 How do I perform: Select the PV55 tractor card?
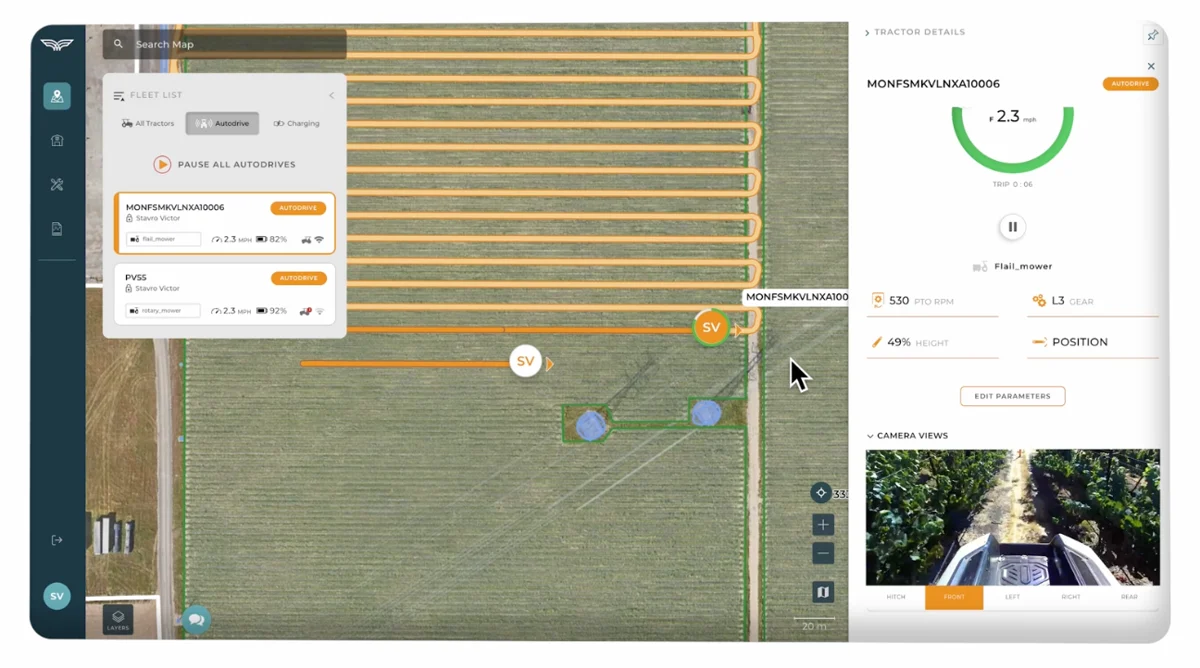pyautogui.click(x=224, y=294)
